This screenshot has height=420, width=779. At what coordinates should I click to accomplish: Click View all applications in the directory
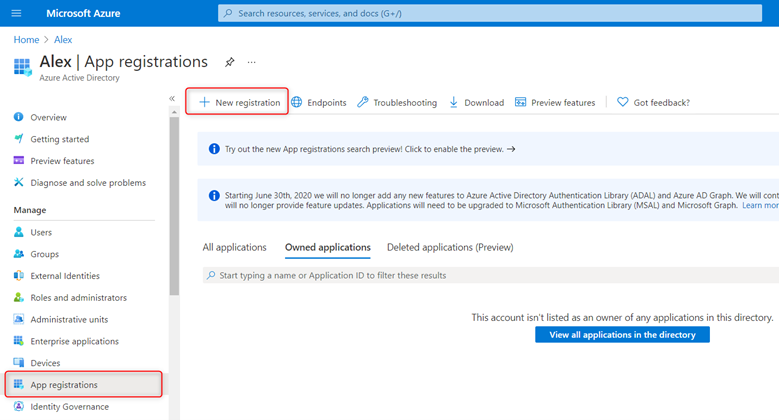click(622, 335)
